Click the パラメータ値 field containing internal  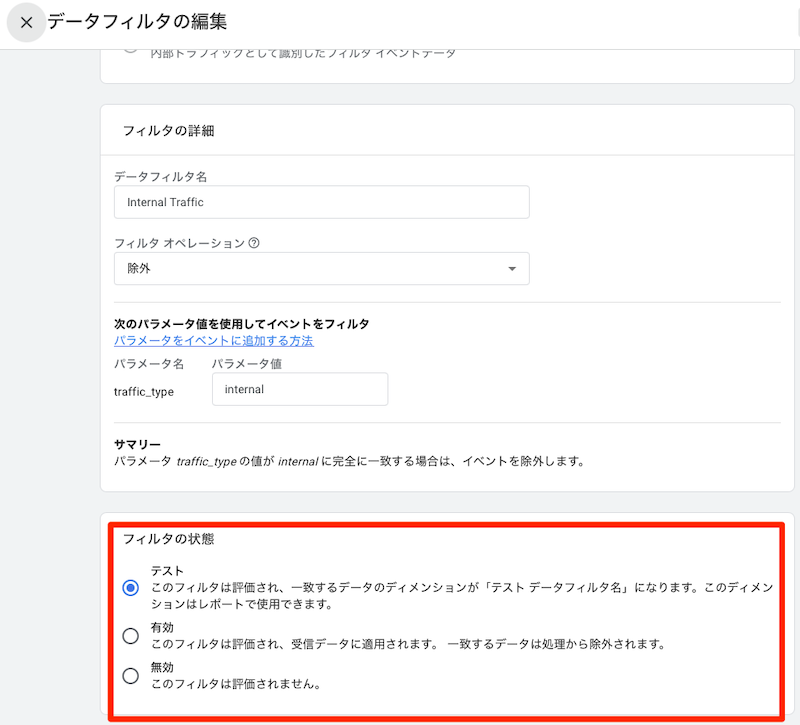[299, 390]
